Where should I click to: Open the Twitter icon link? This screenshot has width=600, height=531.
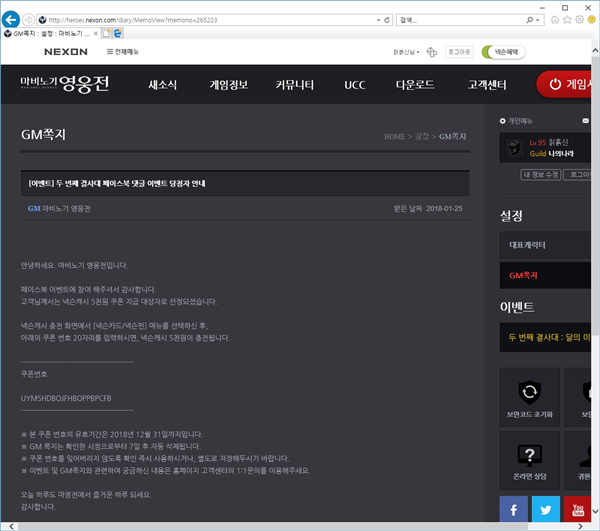pyautogui.click(x=546, y=509)
